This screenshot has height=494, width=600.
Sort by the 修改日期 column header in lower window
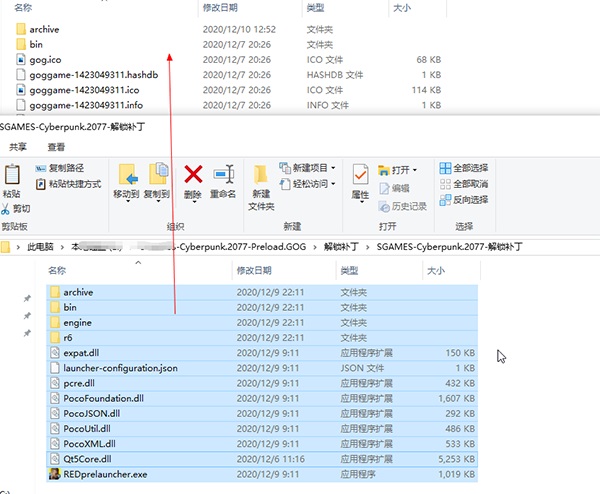pyautogui.click(x=255, y=271)
